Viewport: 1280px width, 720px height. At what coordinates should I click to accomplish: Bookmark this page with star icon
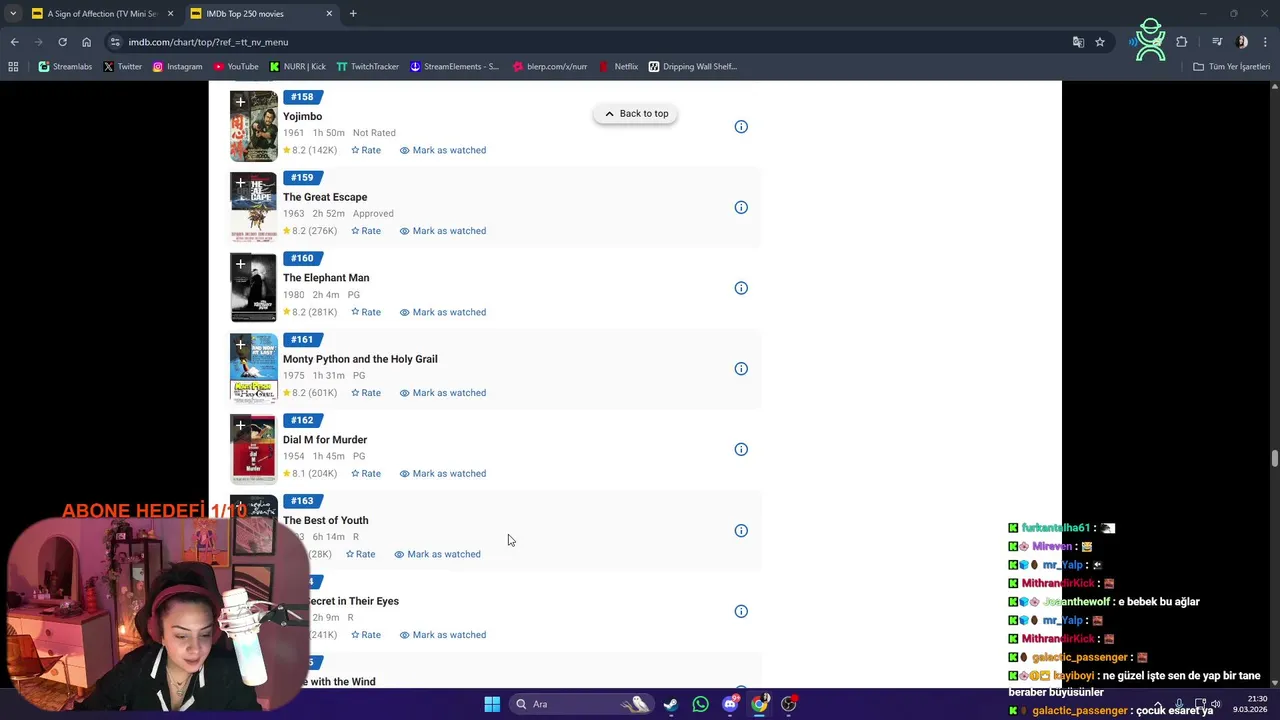click(x=1100, y=42)
